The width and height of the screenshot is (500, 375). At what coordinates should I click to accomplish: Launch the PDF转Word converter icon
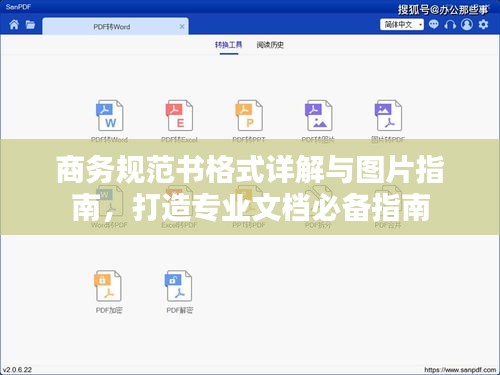(110, 115)
